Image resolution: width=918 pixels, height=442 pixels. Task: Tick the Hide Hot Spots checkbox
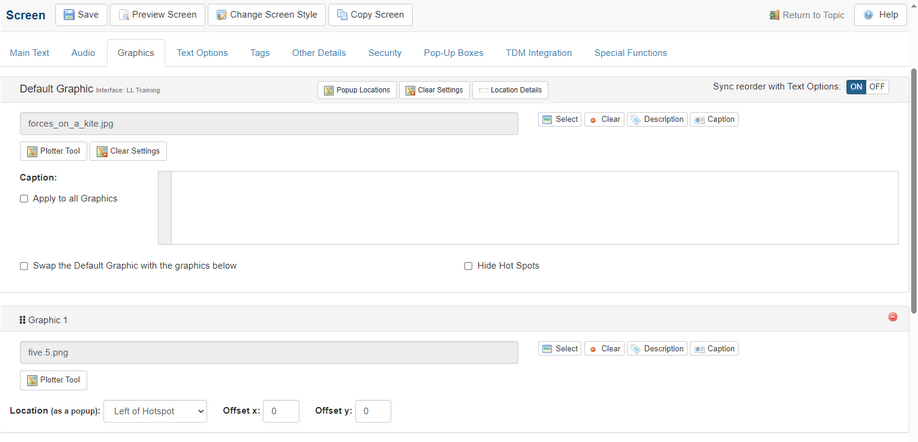pos(468,266)
